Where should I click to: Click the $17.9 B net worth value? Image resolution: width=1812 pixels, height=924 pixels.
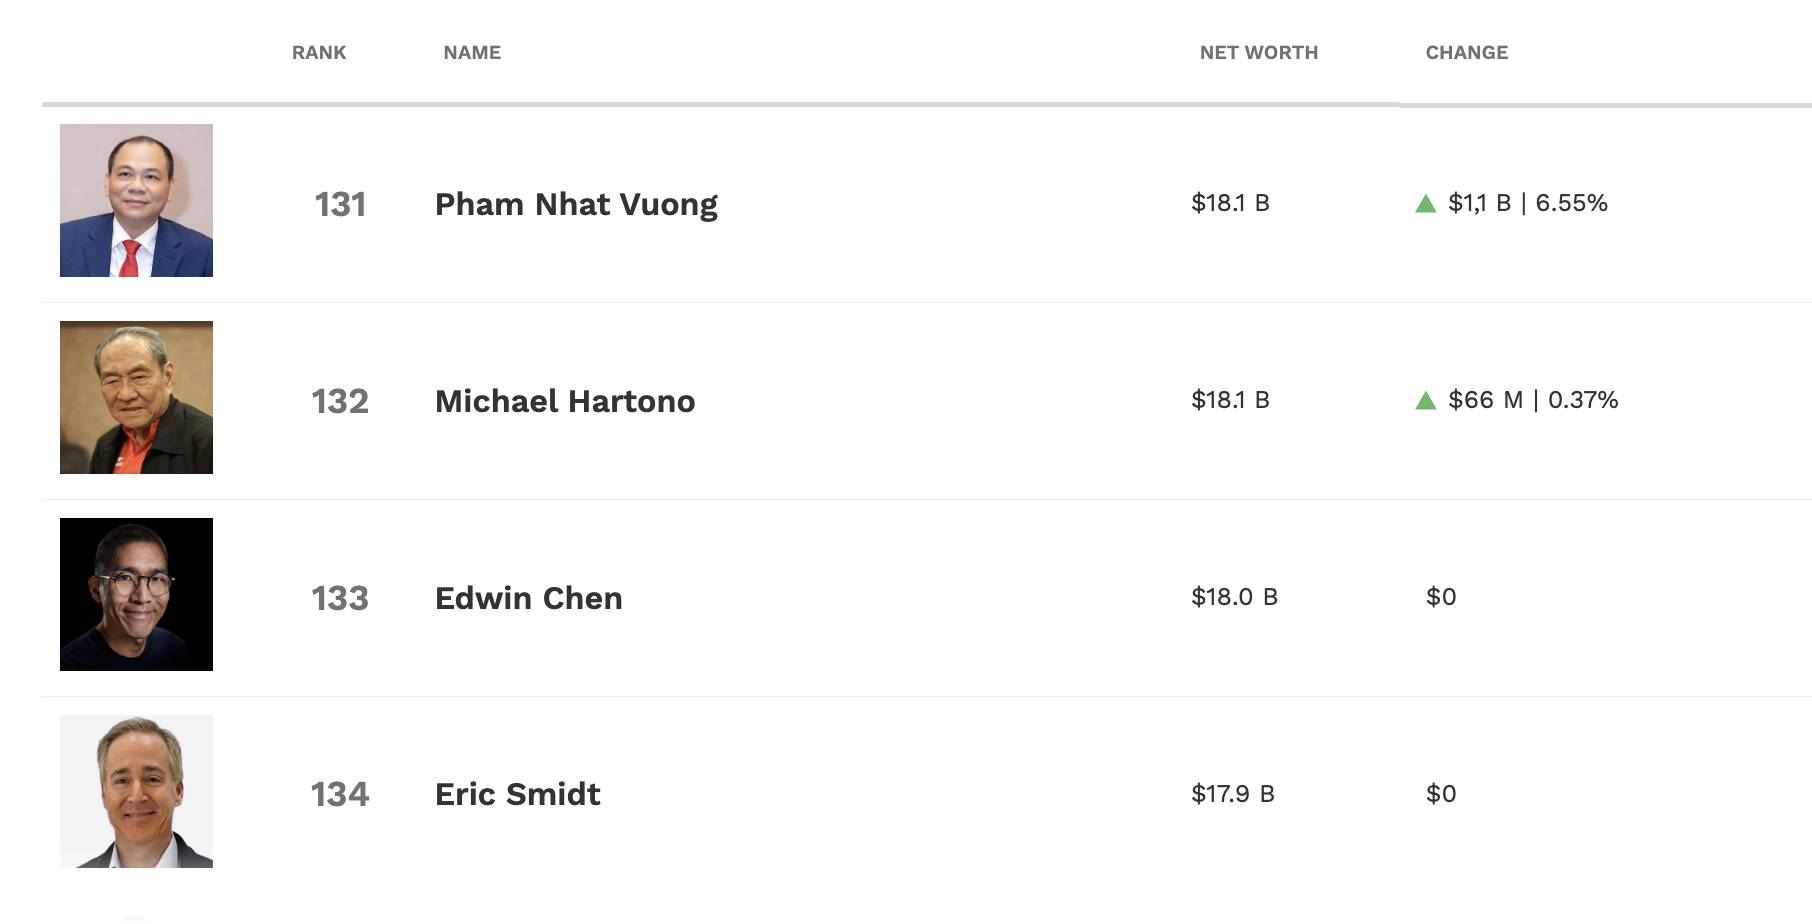[x=1232, y=794]
